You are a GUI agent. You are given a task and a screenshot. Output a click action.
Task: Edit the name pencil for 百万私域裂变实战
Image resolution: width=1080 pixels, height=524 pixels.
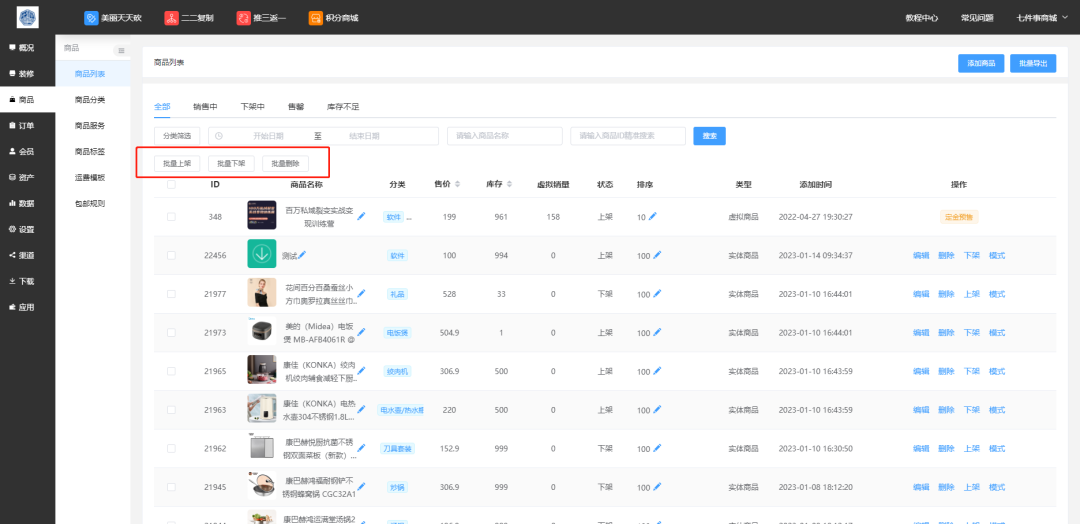362,216
